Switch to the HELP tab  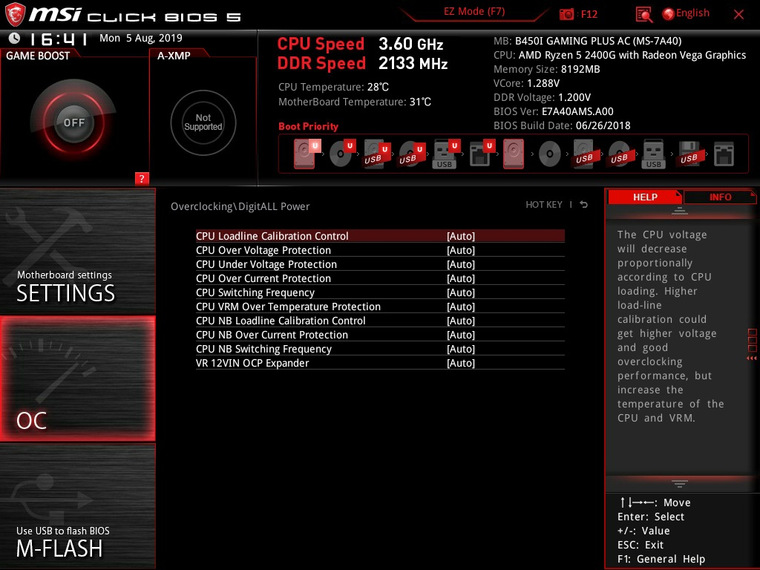(645, 197)
